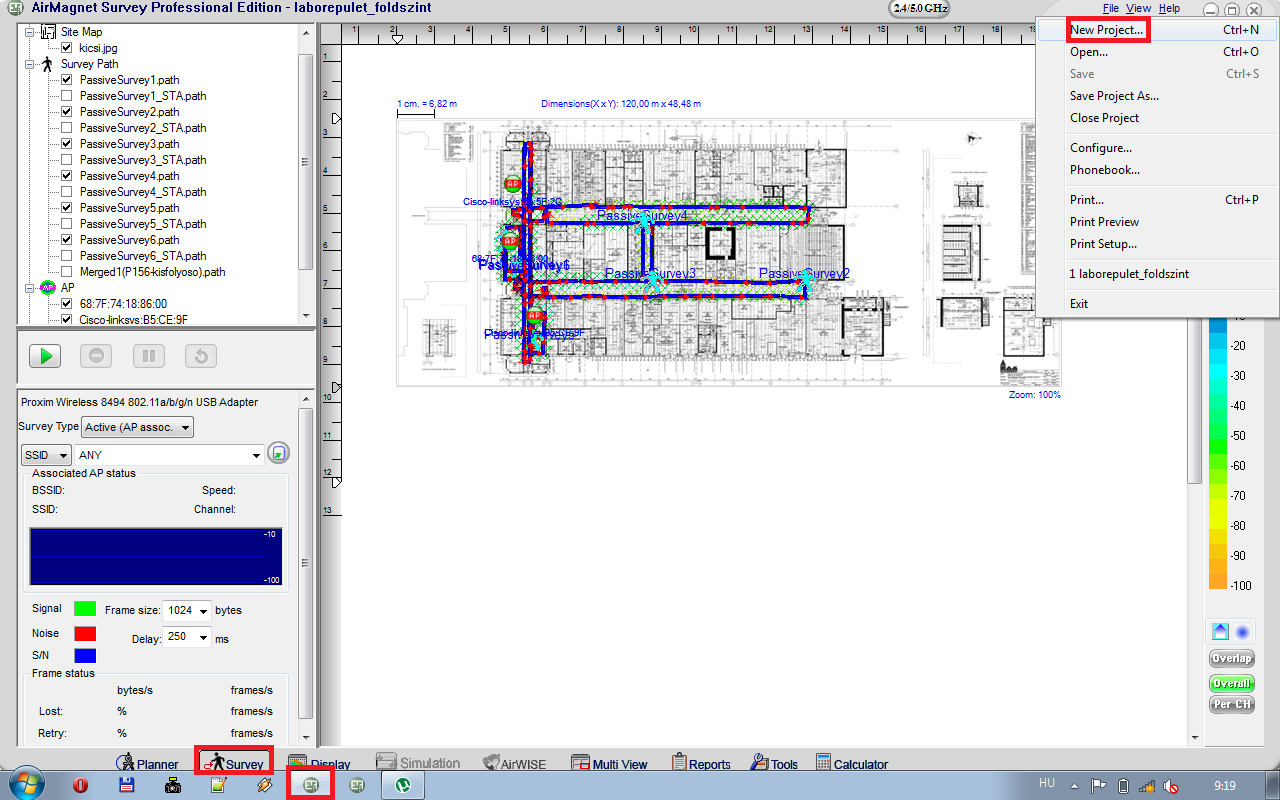Click the battery tray icon
This screenshot has height=800, width=1280.
click(x=1123, y=786)
